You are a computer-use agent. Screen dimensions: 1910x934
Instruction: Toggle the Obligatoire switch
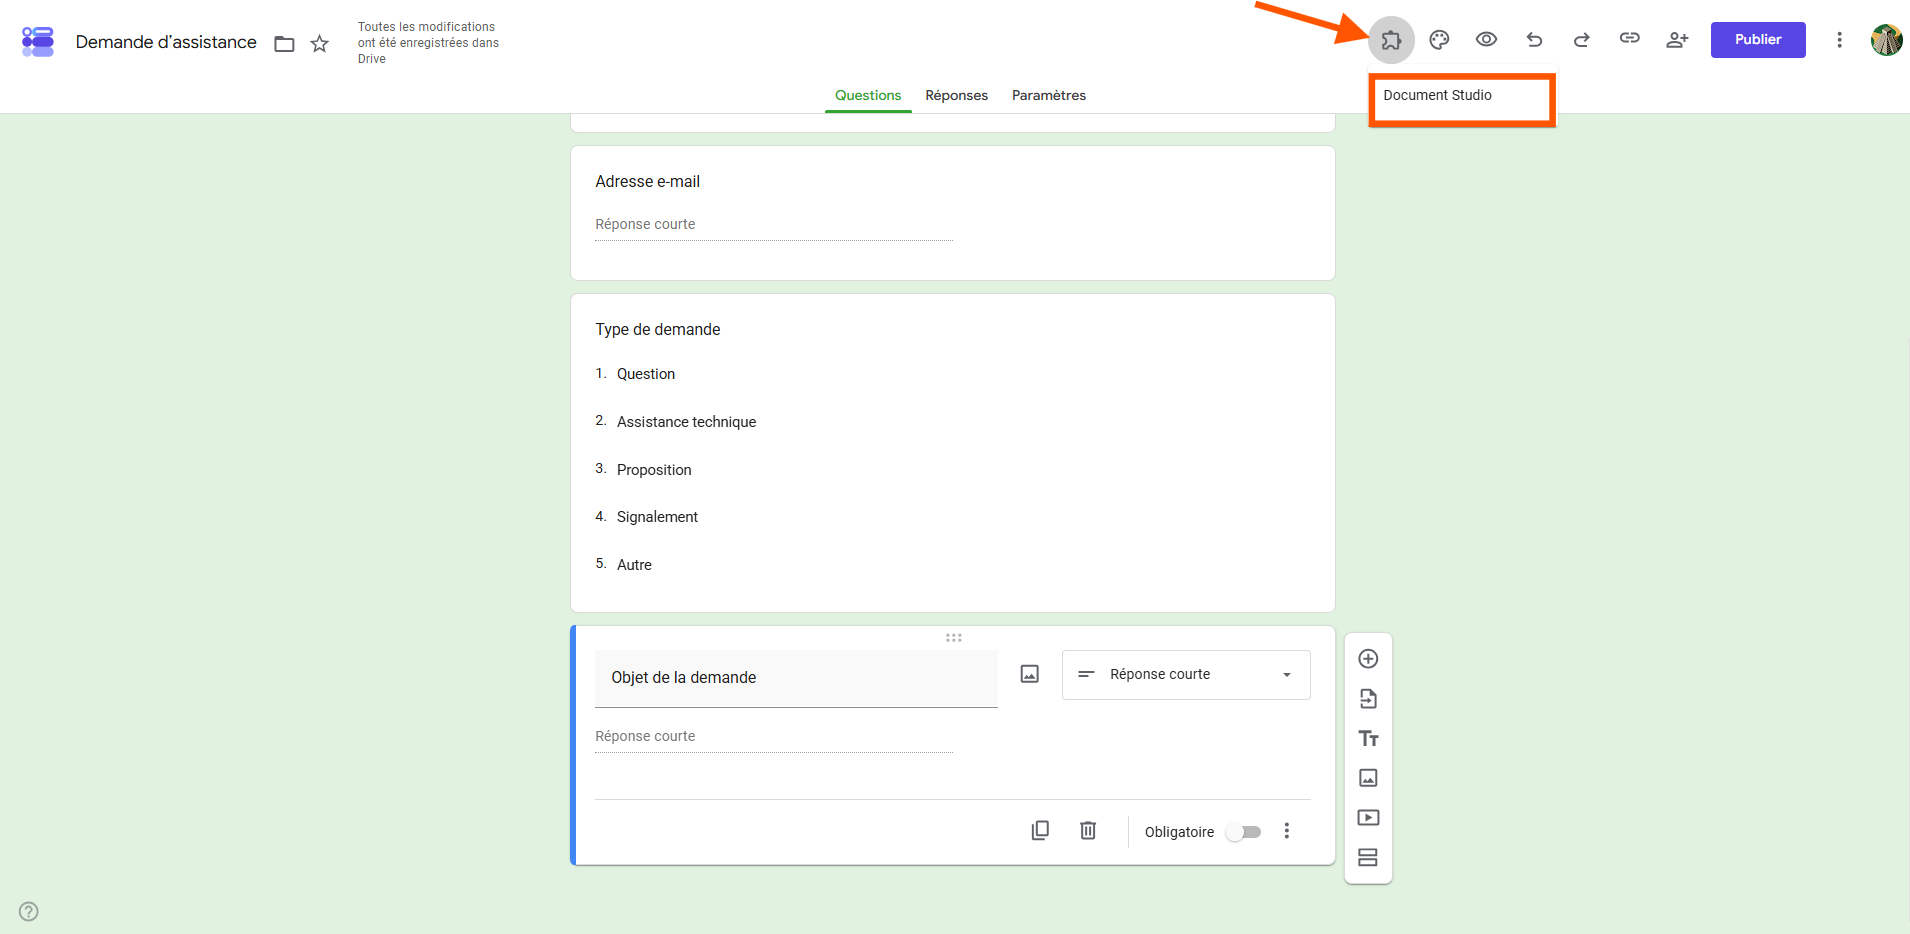pyautogui.click(x=1244, y=832)
